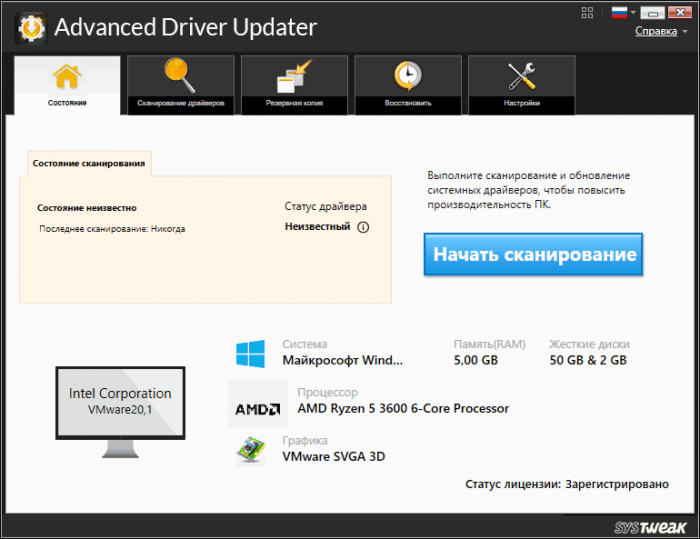
Task: Open the Сканирование драйверов tab
Action: coord(181,85)
